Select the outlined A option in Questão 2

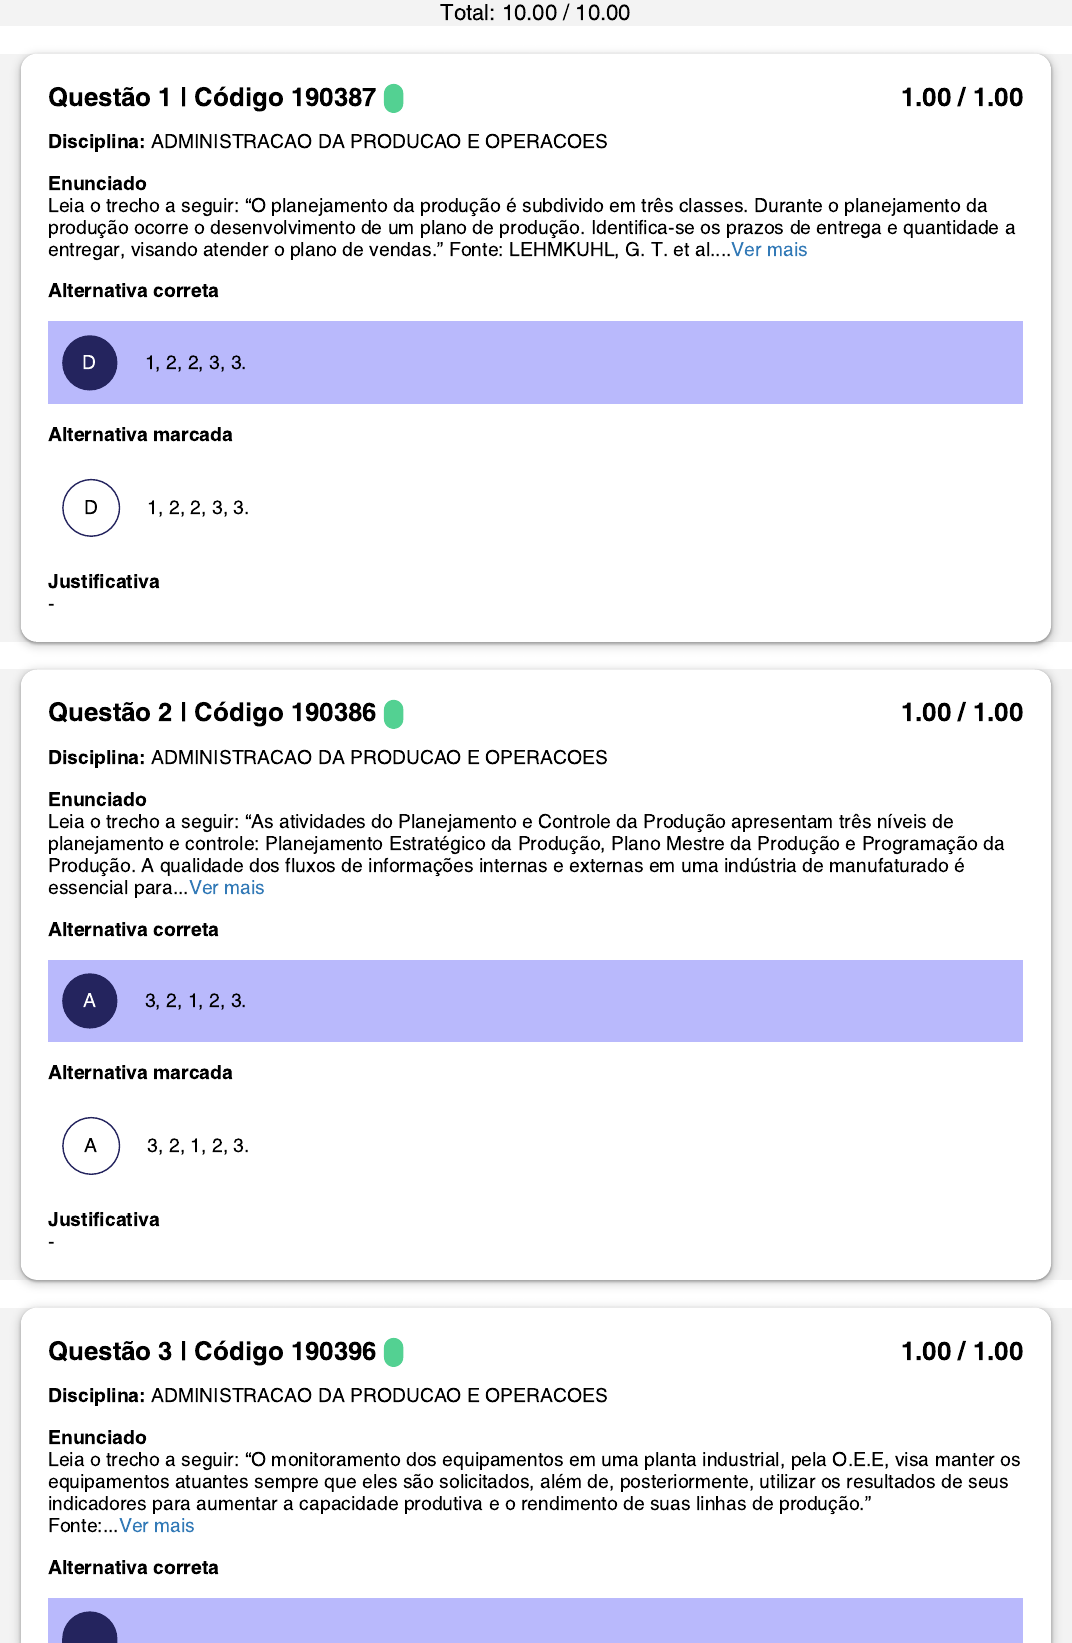[x=91, y=1146]
